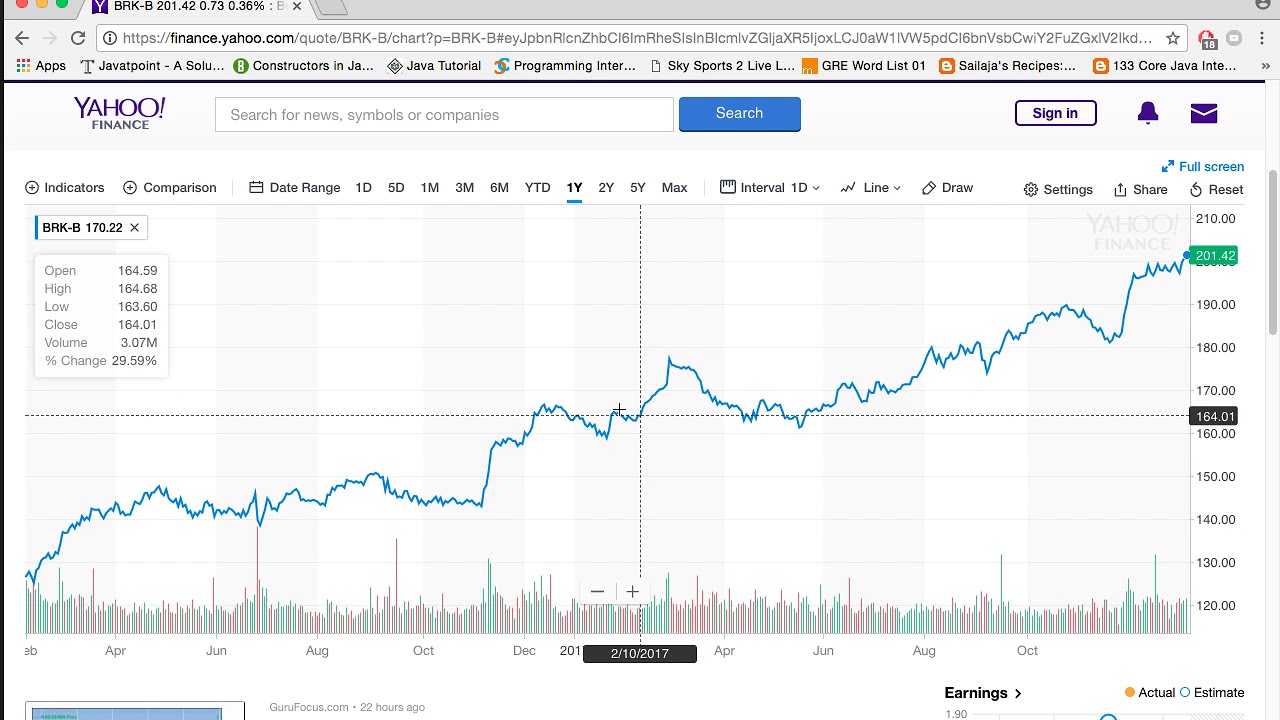The height and width of the screenshot is (720, 1280).
Task: Select 3M range
Action: pyautogui.click(x=464, y=188)
